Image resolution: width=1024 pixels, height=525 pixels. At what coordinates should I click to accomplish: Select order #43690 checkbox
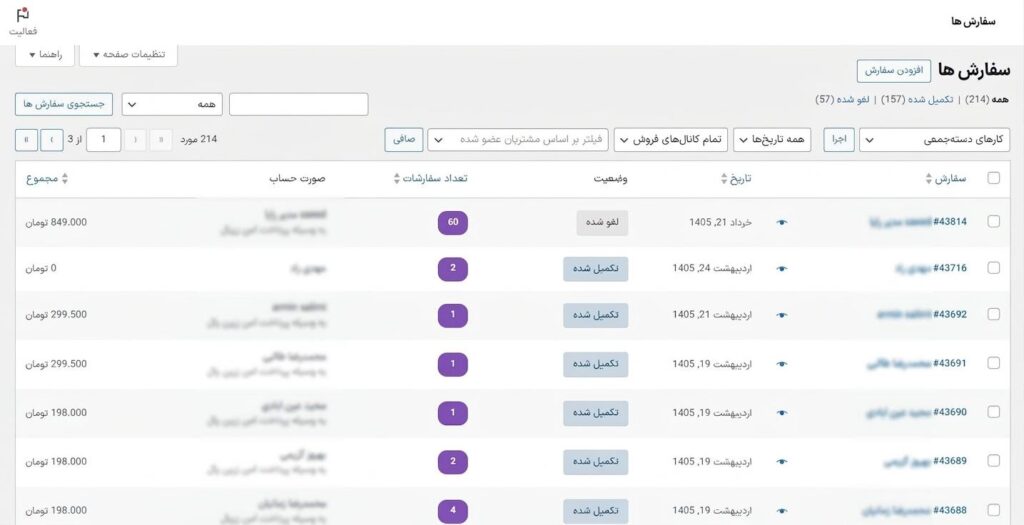tap(993, 412)
